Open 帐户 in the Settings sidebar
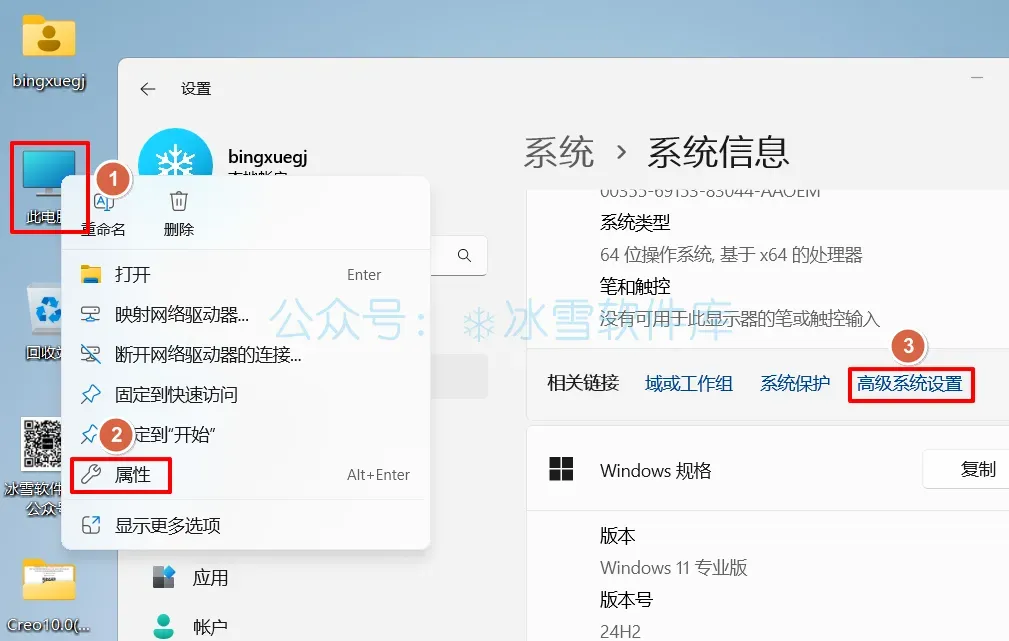Viewport: 1009px width, 641px height. 190,627
